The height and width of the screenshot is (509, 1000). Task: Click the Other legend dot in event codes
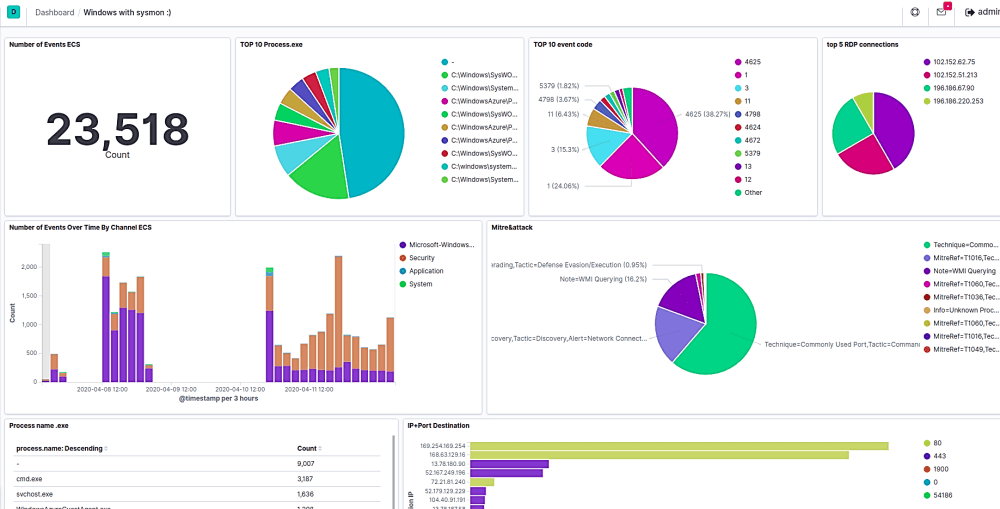tap(737, 192)
